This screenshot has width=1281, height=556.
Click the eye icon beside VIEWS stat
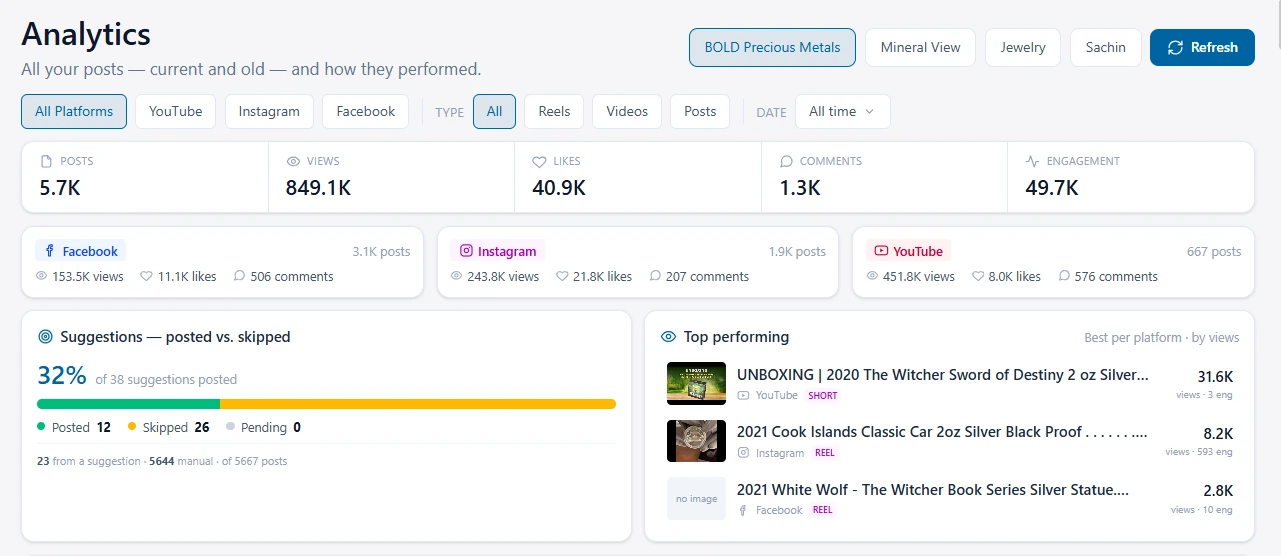click(293, 161)
